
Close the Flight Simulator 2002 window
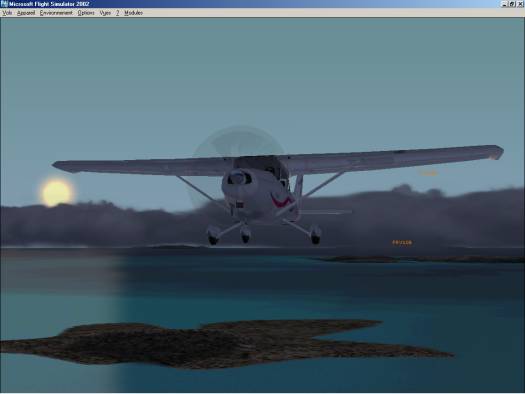click(x=520, y=4)
